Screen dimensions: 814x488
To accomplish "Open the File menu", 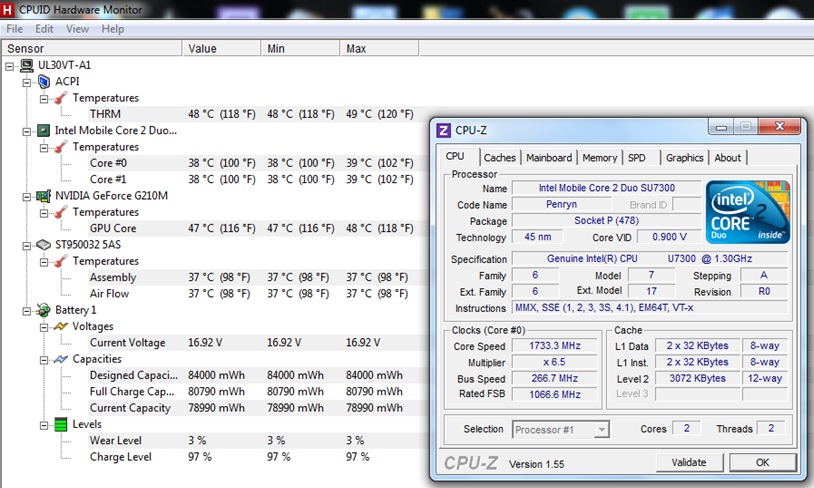I will click(x=15, y=29).
